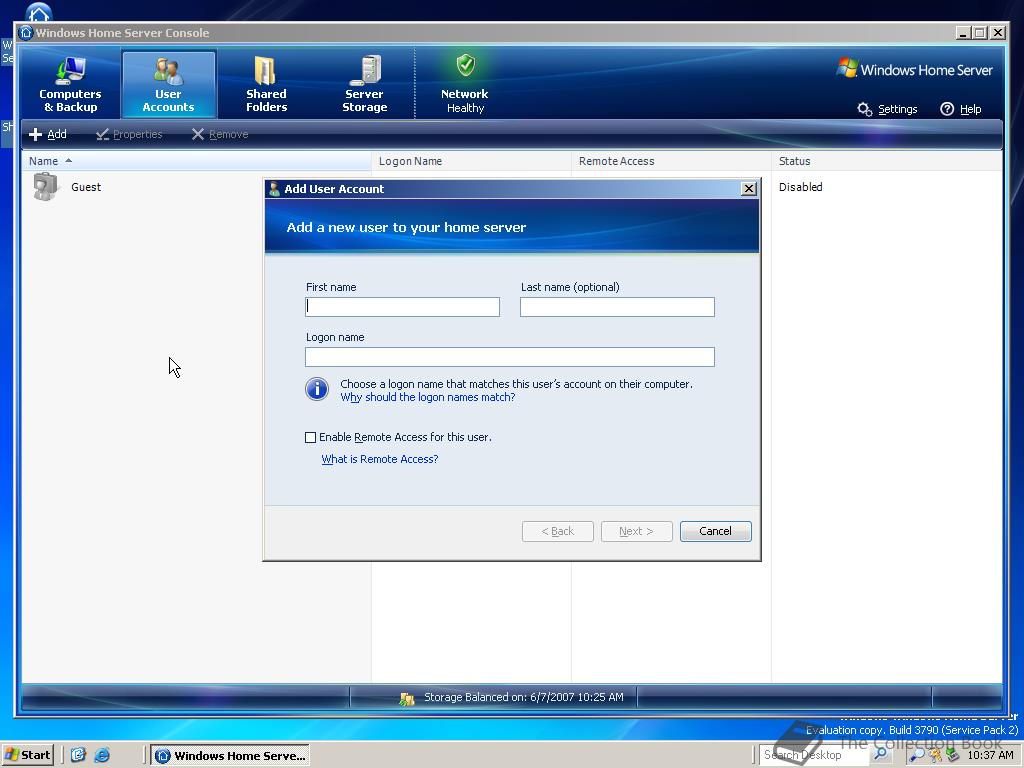Image resolution: width=1024 pixels, height=768 pixels.
Task: Open 'Why should the logon names match?' link
Action: pos(428,397)
